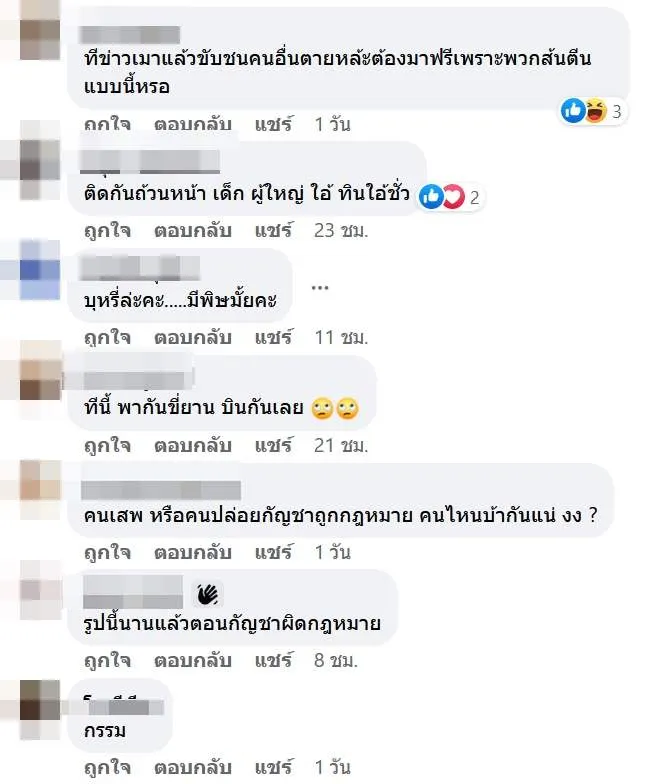The image size is (663, 784).
Task: Click the blue avatar of the บุหรี่ล่ะคะ cigarette commenter
Action: (40, 270)
